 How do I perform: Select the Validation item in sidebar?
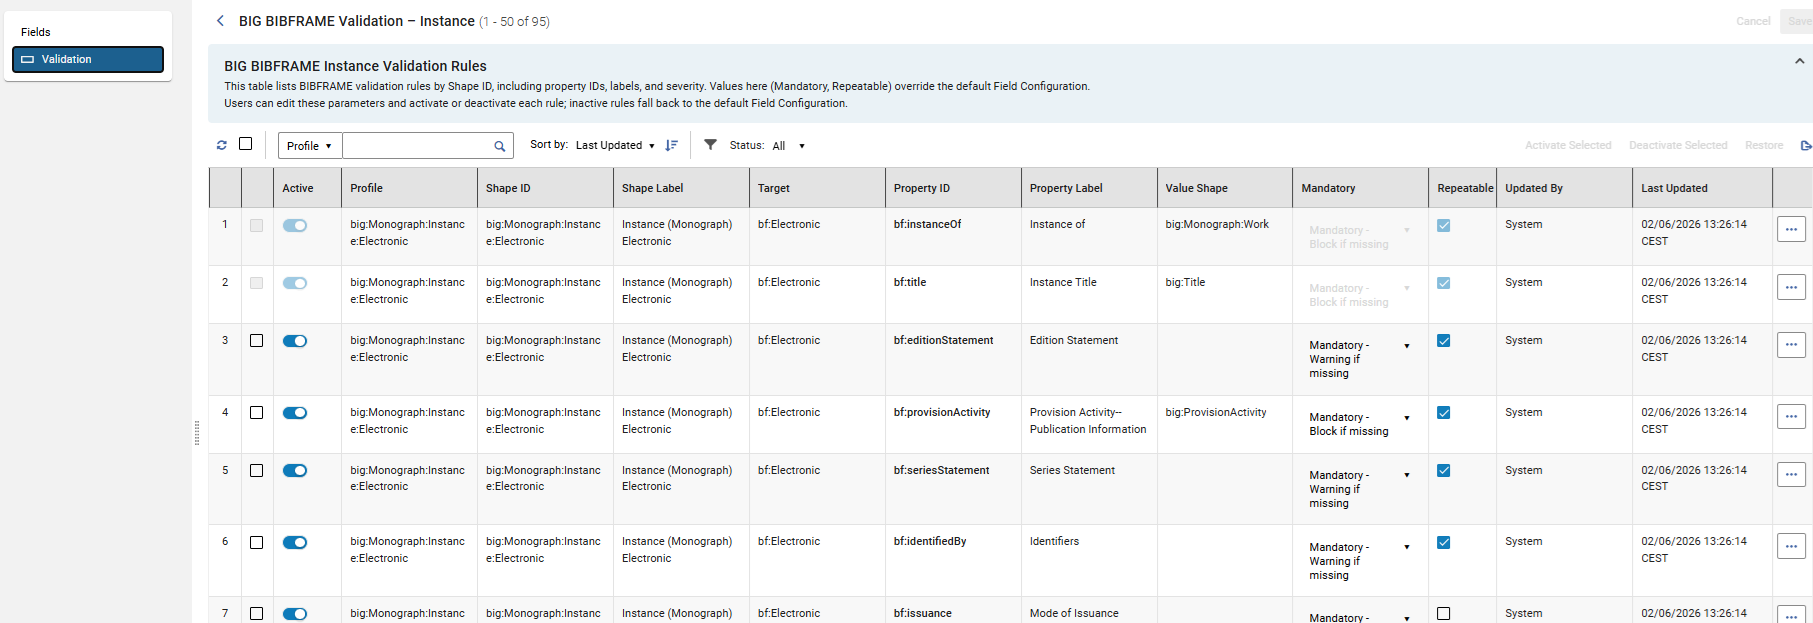88,59
